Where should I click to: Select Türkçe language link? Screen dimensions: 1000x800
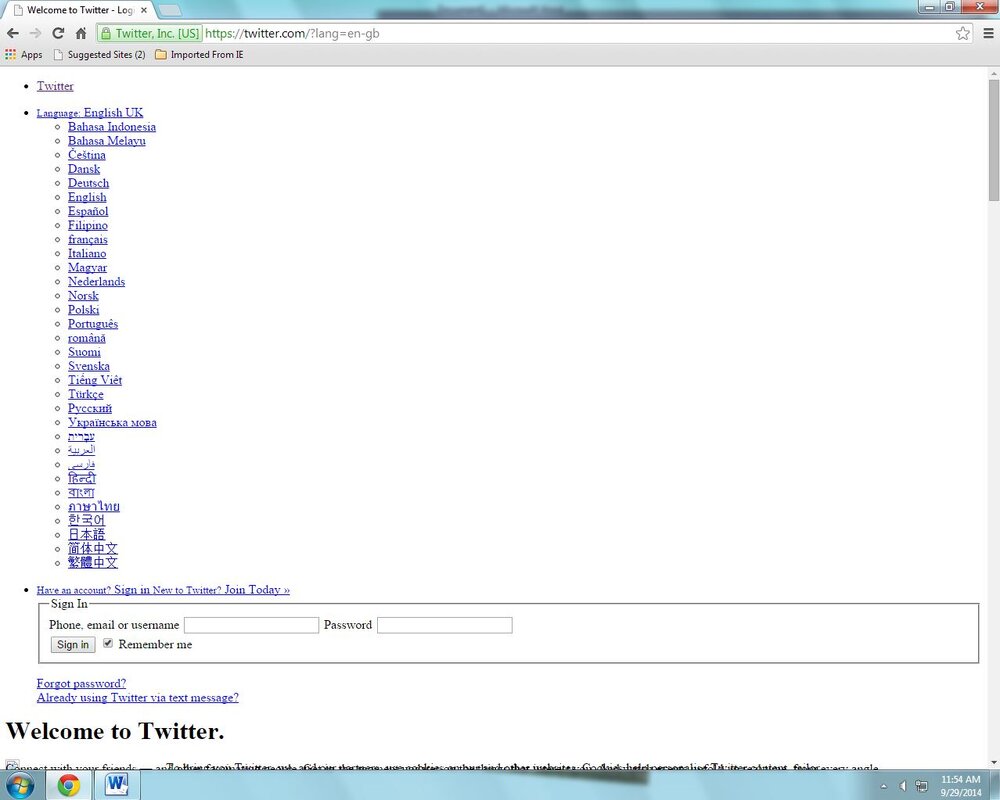click(85, 394)
